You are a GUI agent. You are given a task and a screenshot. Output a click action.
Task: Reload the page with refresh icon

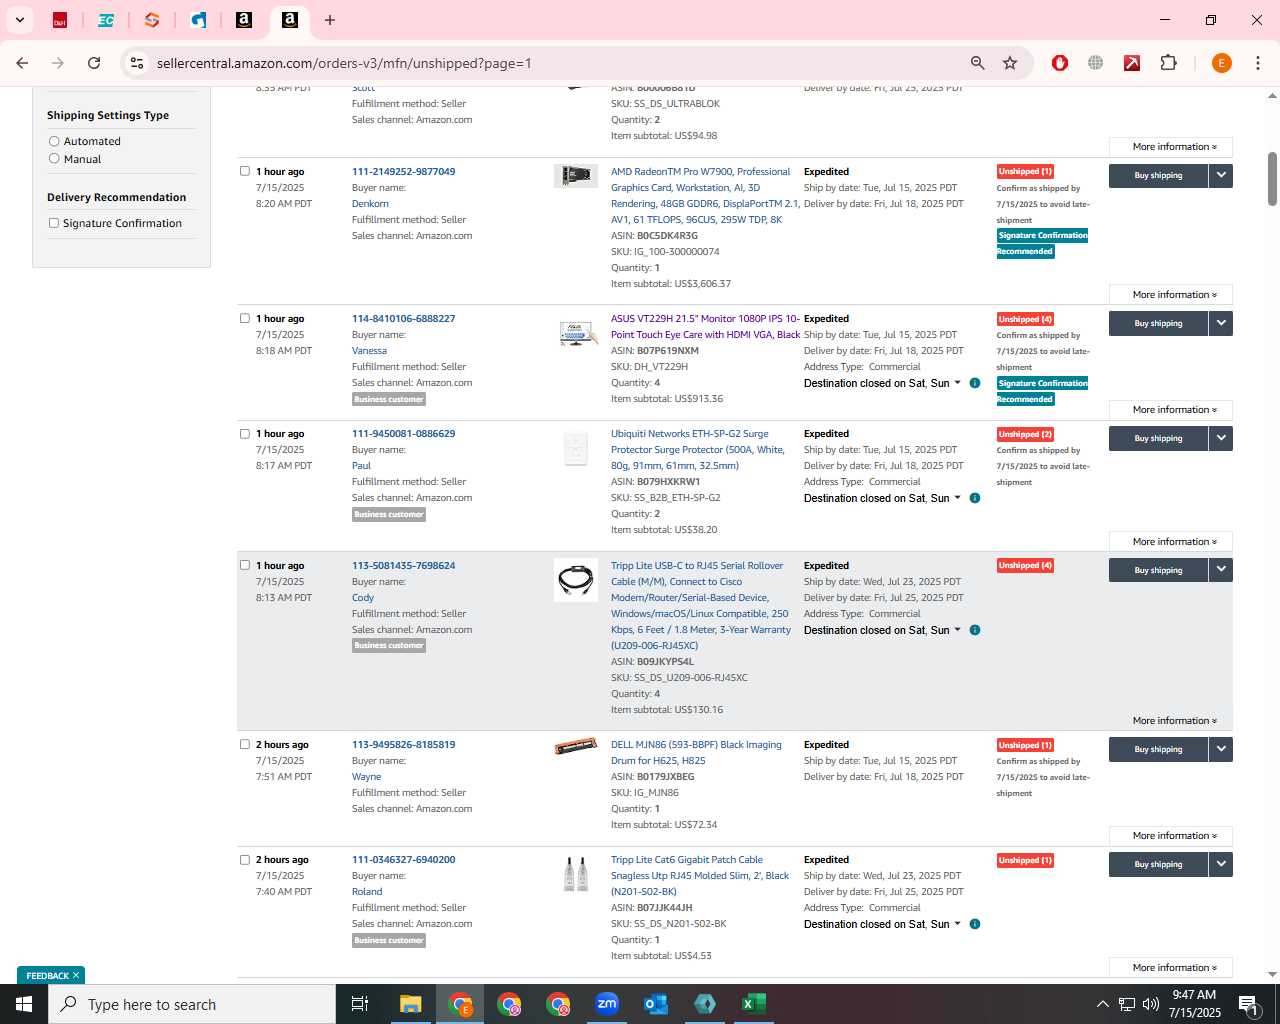[x=94, y=63]
